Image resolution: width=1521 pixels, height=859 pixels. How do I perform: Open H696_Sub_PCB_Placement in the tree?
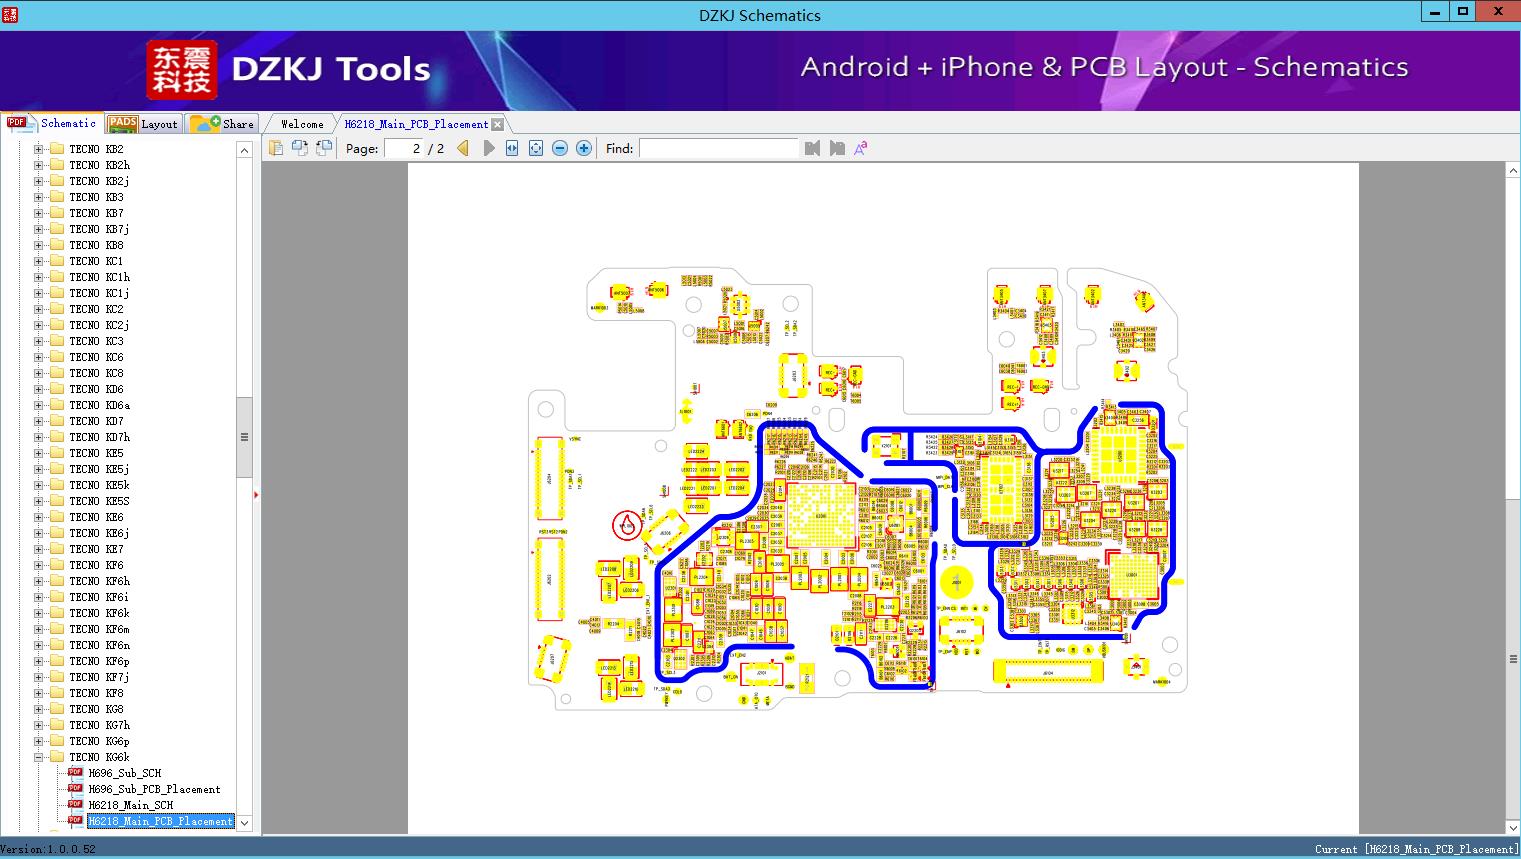tap(154, 789)
